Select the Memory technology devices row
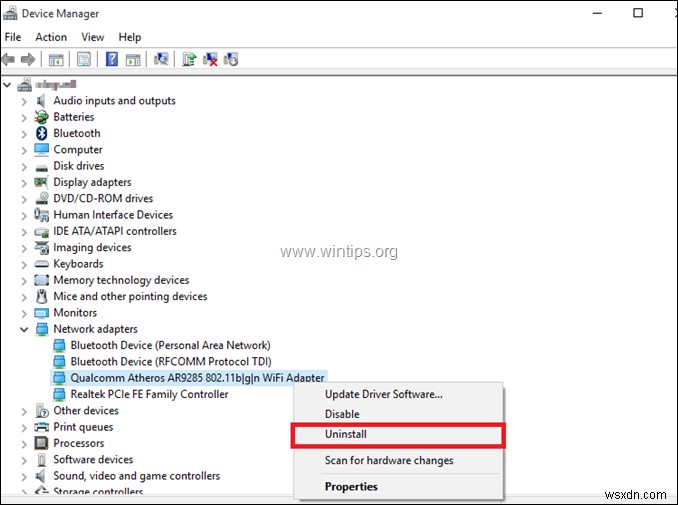 (121, 280)
